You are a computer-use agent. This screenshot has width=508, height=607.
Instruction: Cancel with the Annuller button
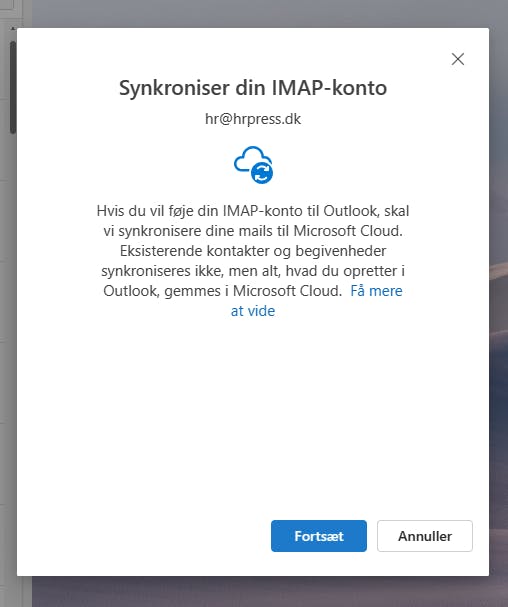425,536
